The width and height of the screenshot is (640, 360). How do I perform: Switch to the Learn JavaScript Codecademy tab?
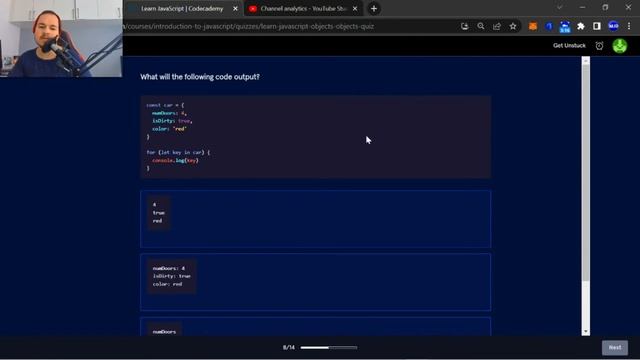tap(182, 9)
